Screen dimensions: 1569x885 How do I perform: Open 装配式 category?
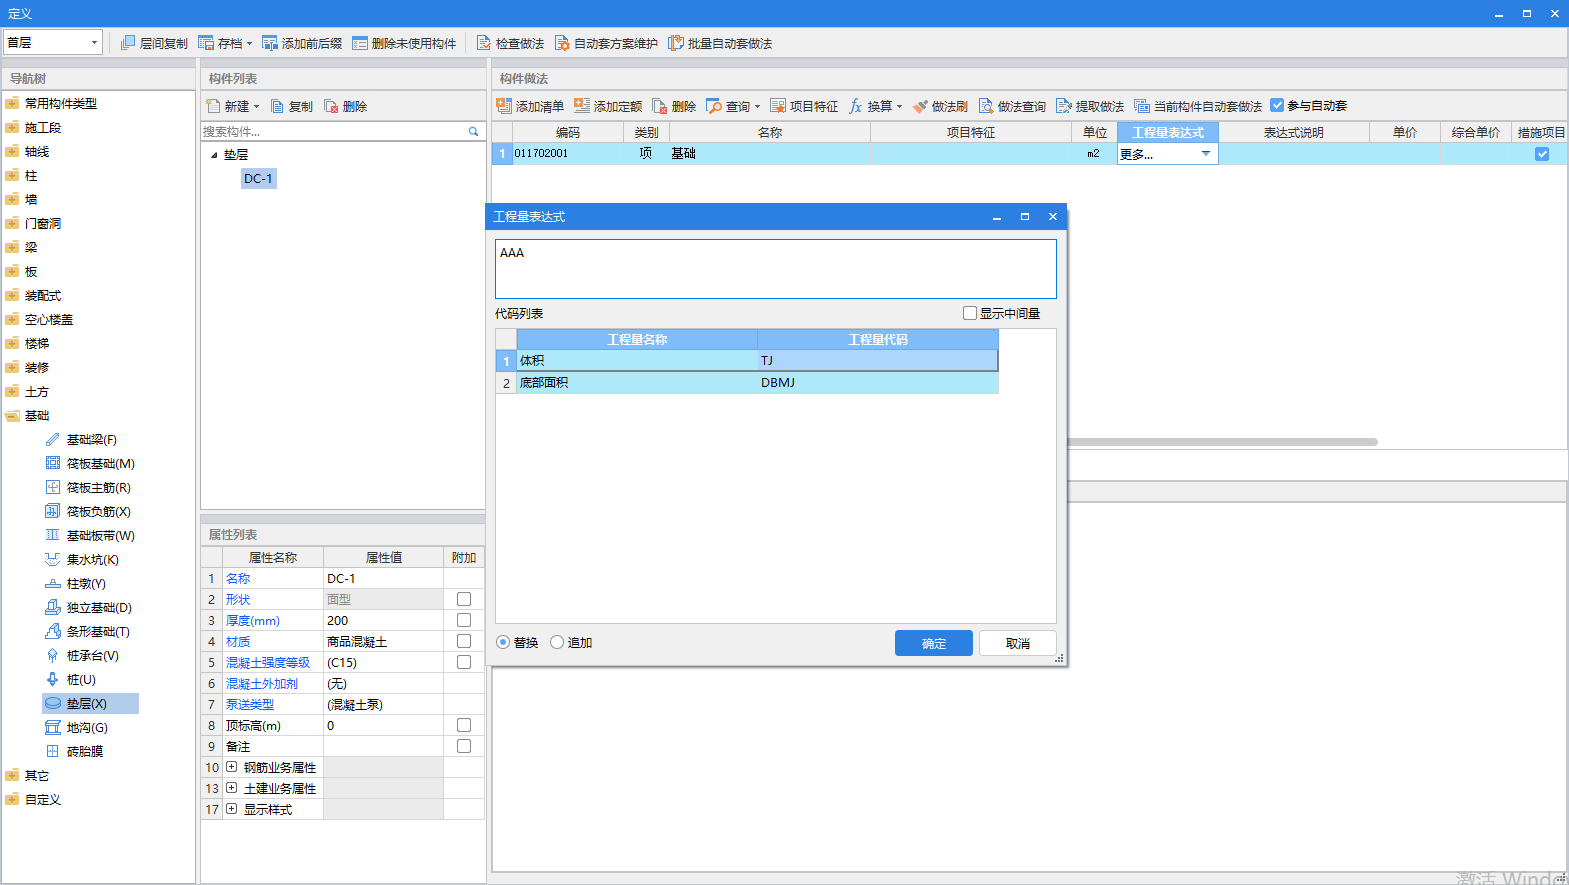(42, 296)
